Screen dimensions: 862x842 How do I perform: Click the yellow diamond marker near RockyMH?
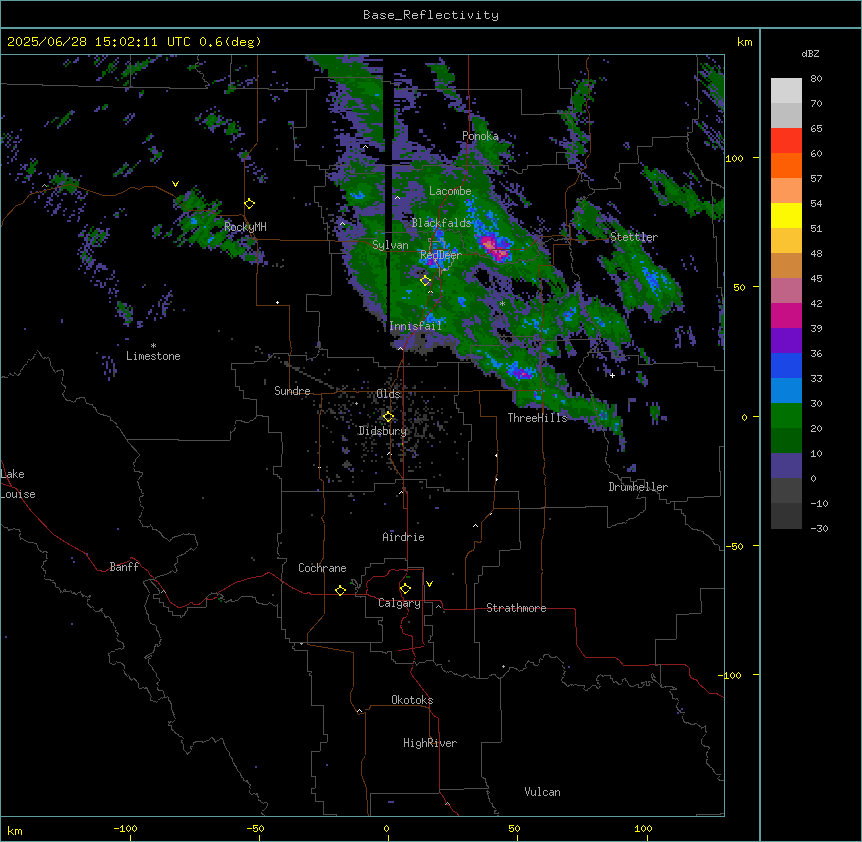(x=250, y=204)
